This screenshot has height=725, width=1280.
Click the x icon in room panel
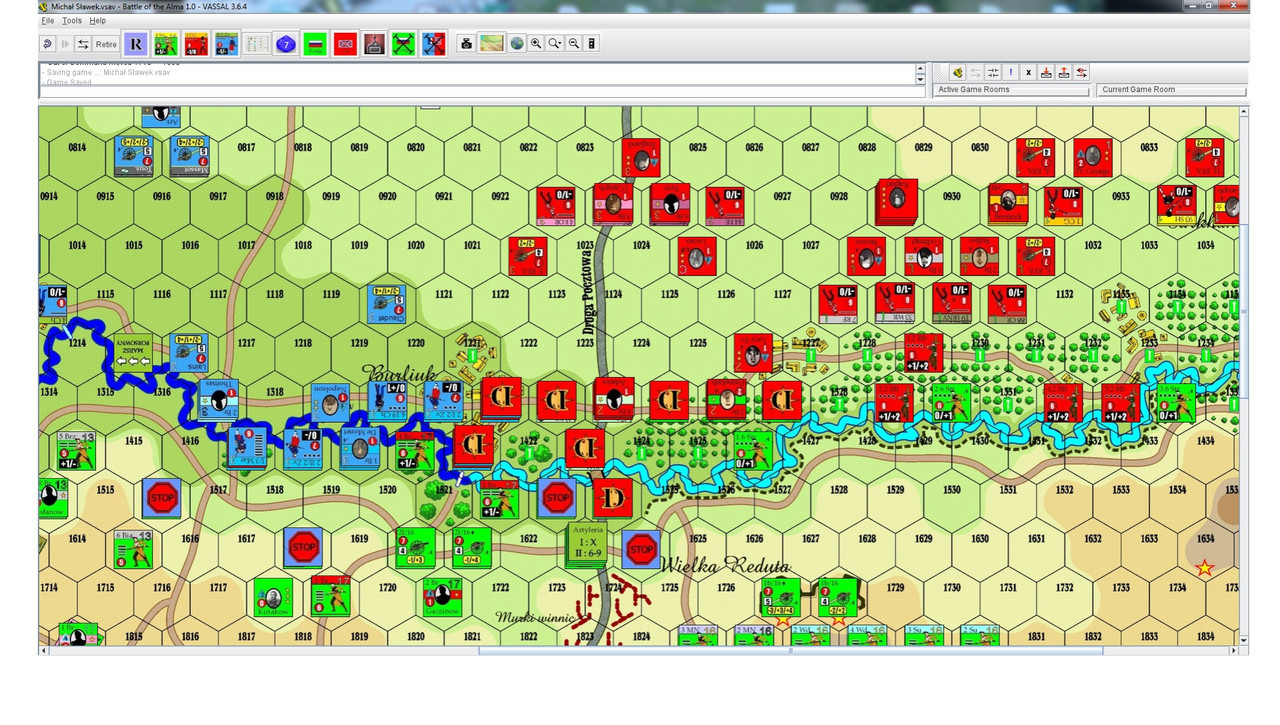[x=1028, y=72]
